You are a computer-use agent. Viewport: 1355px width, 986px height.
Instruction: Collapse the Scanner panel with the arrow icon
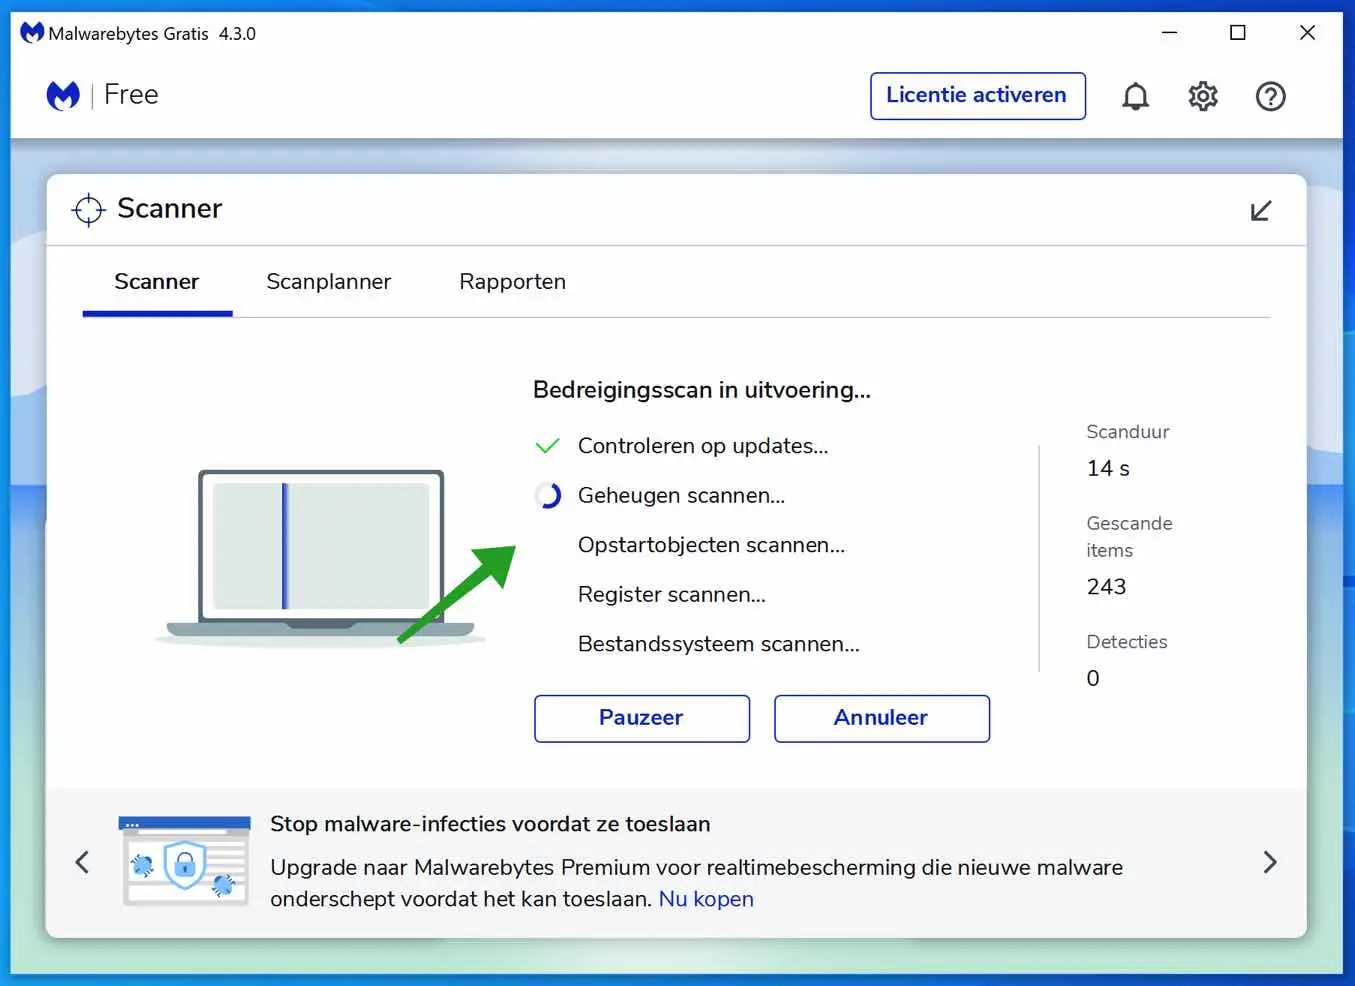pyautogui.click(x=1261, y=210)
